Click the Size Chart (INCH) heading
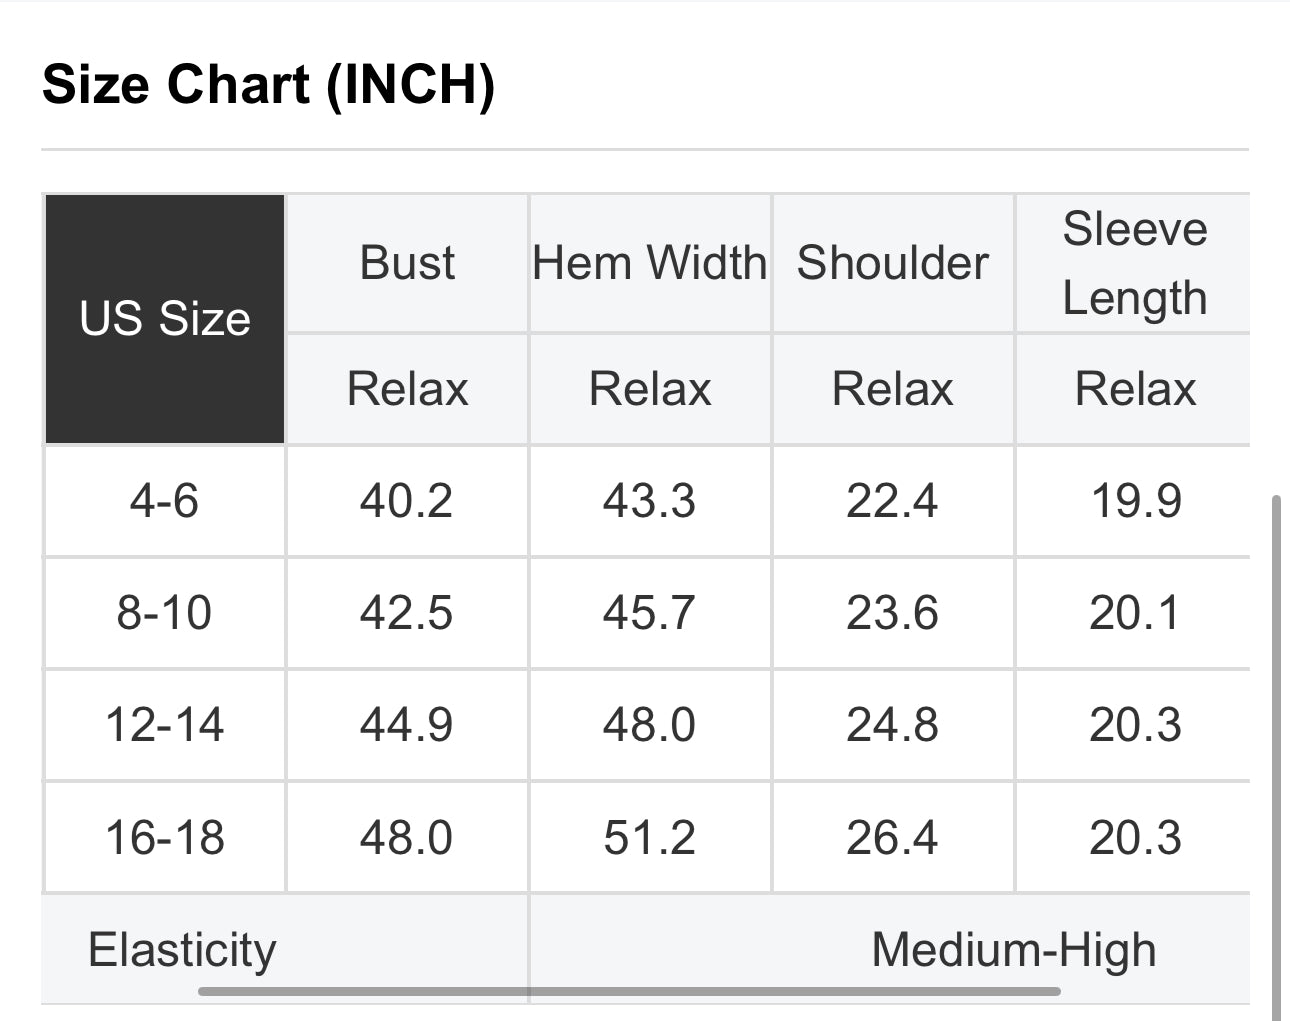The width and height of the screenshot is (1290, 1021). pyautogui.click(x=268, y=84)
